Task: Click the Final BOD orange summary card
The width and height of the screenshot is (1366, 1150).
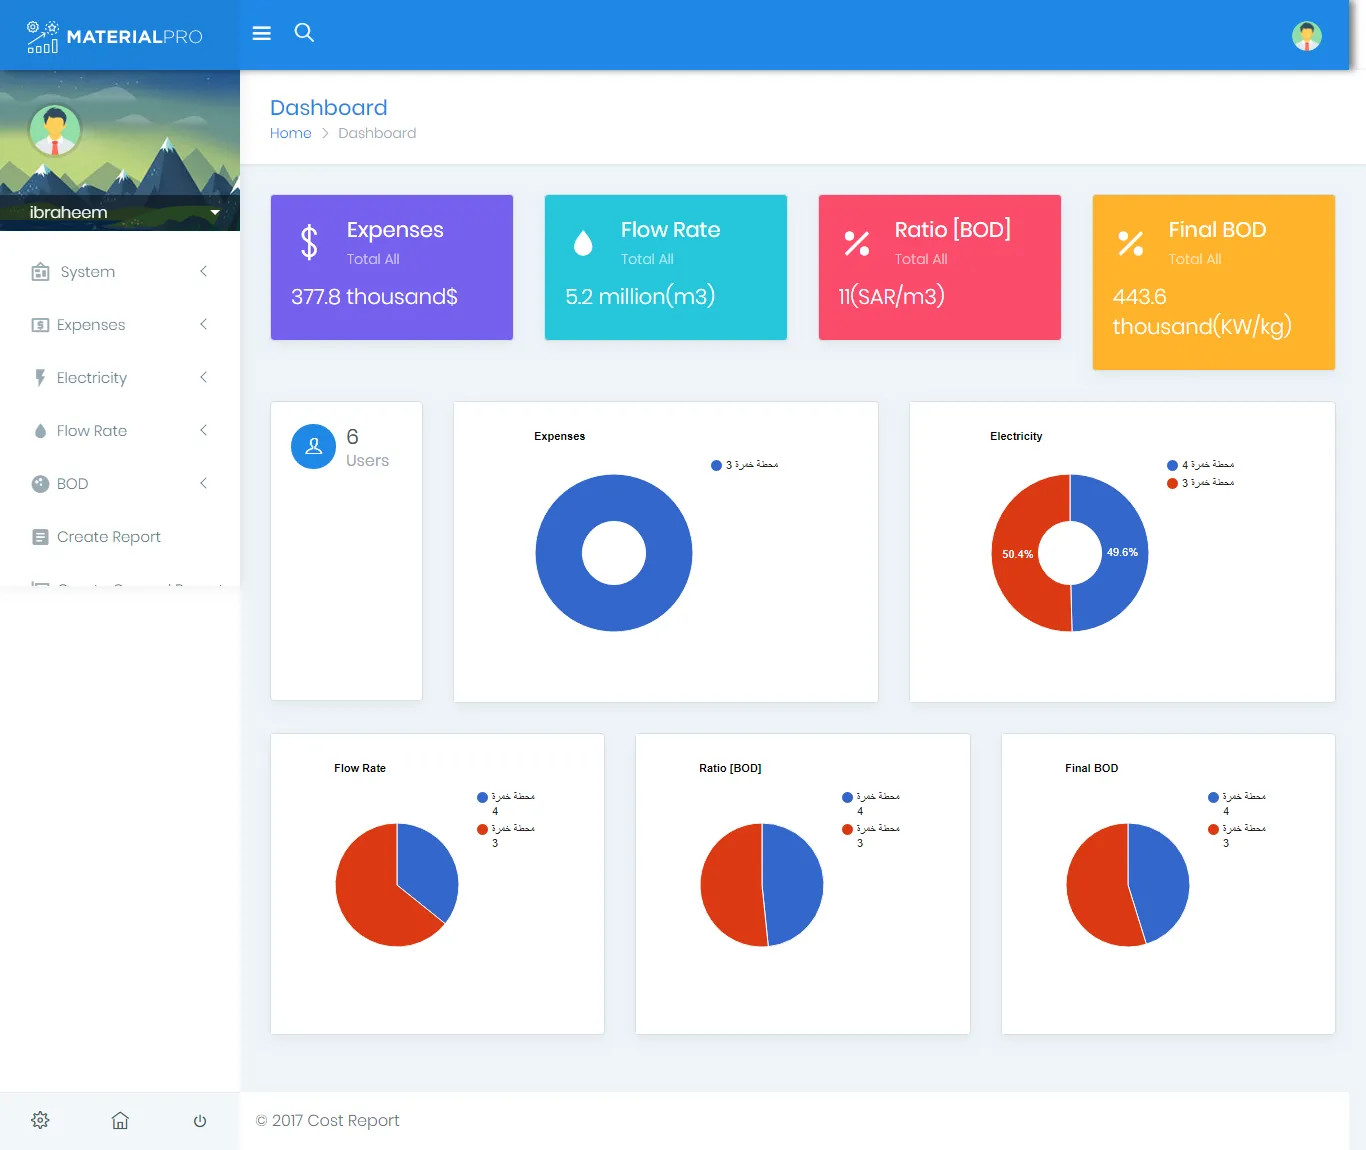Action: (x=1213, y=282)
